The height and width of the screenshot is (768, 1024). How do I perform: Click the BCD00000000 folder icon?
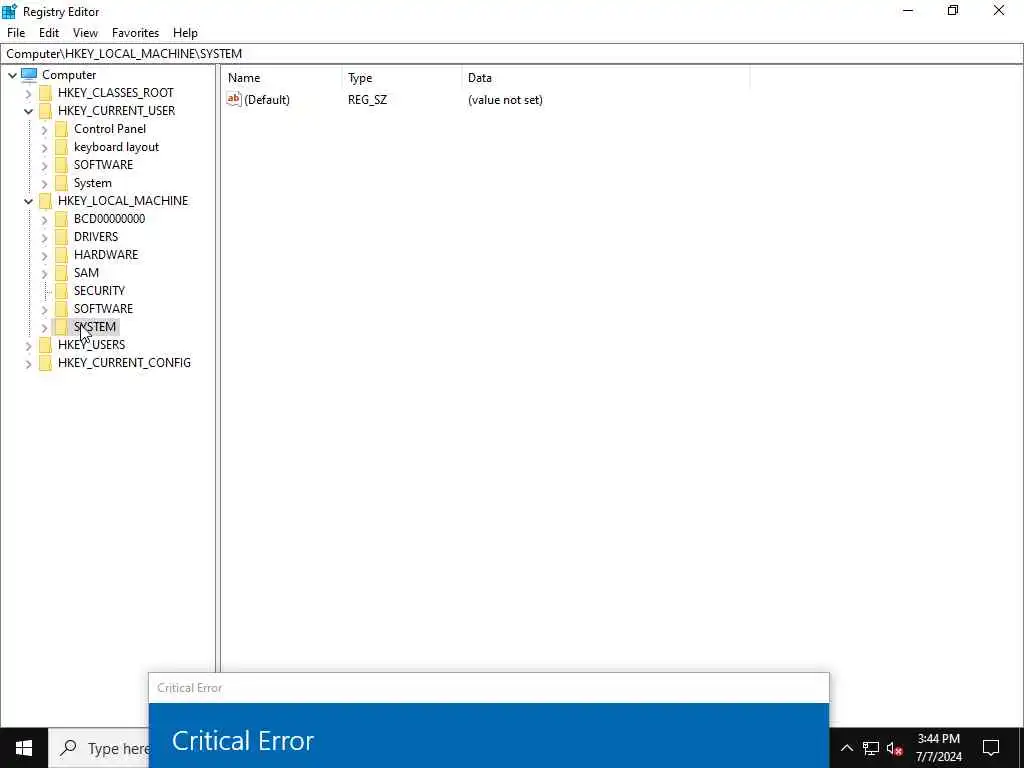[61, 219]
